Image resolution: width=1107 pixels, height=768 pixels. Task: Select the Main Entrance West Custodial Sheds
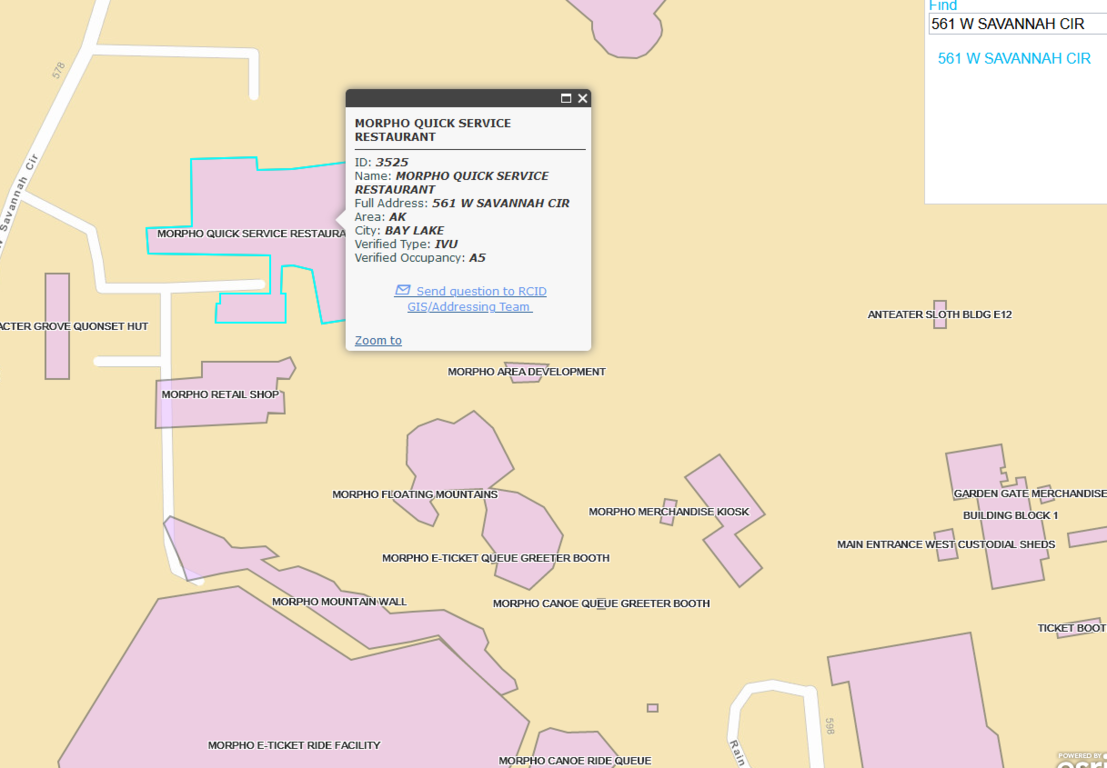[944, 545]
